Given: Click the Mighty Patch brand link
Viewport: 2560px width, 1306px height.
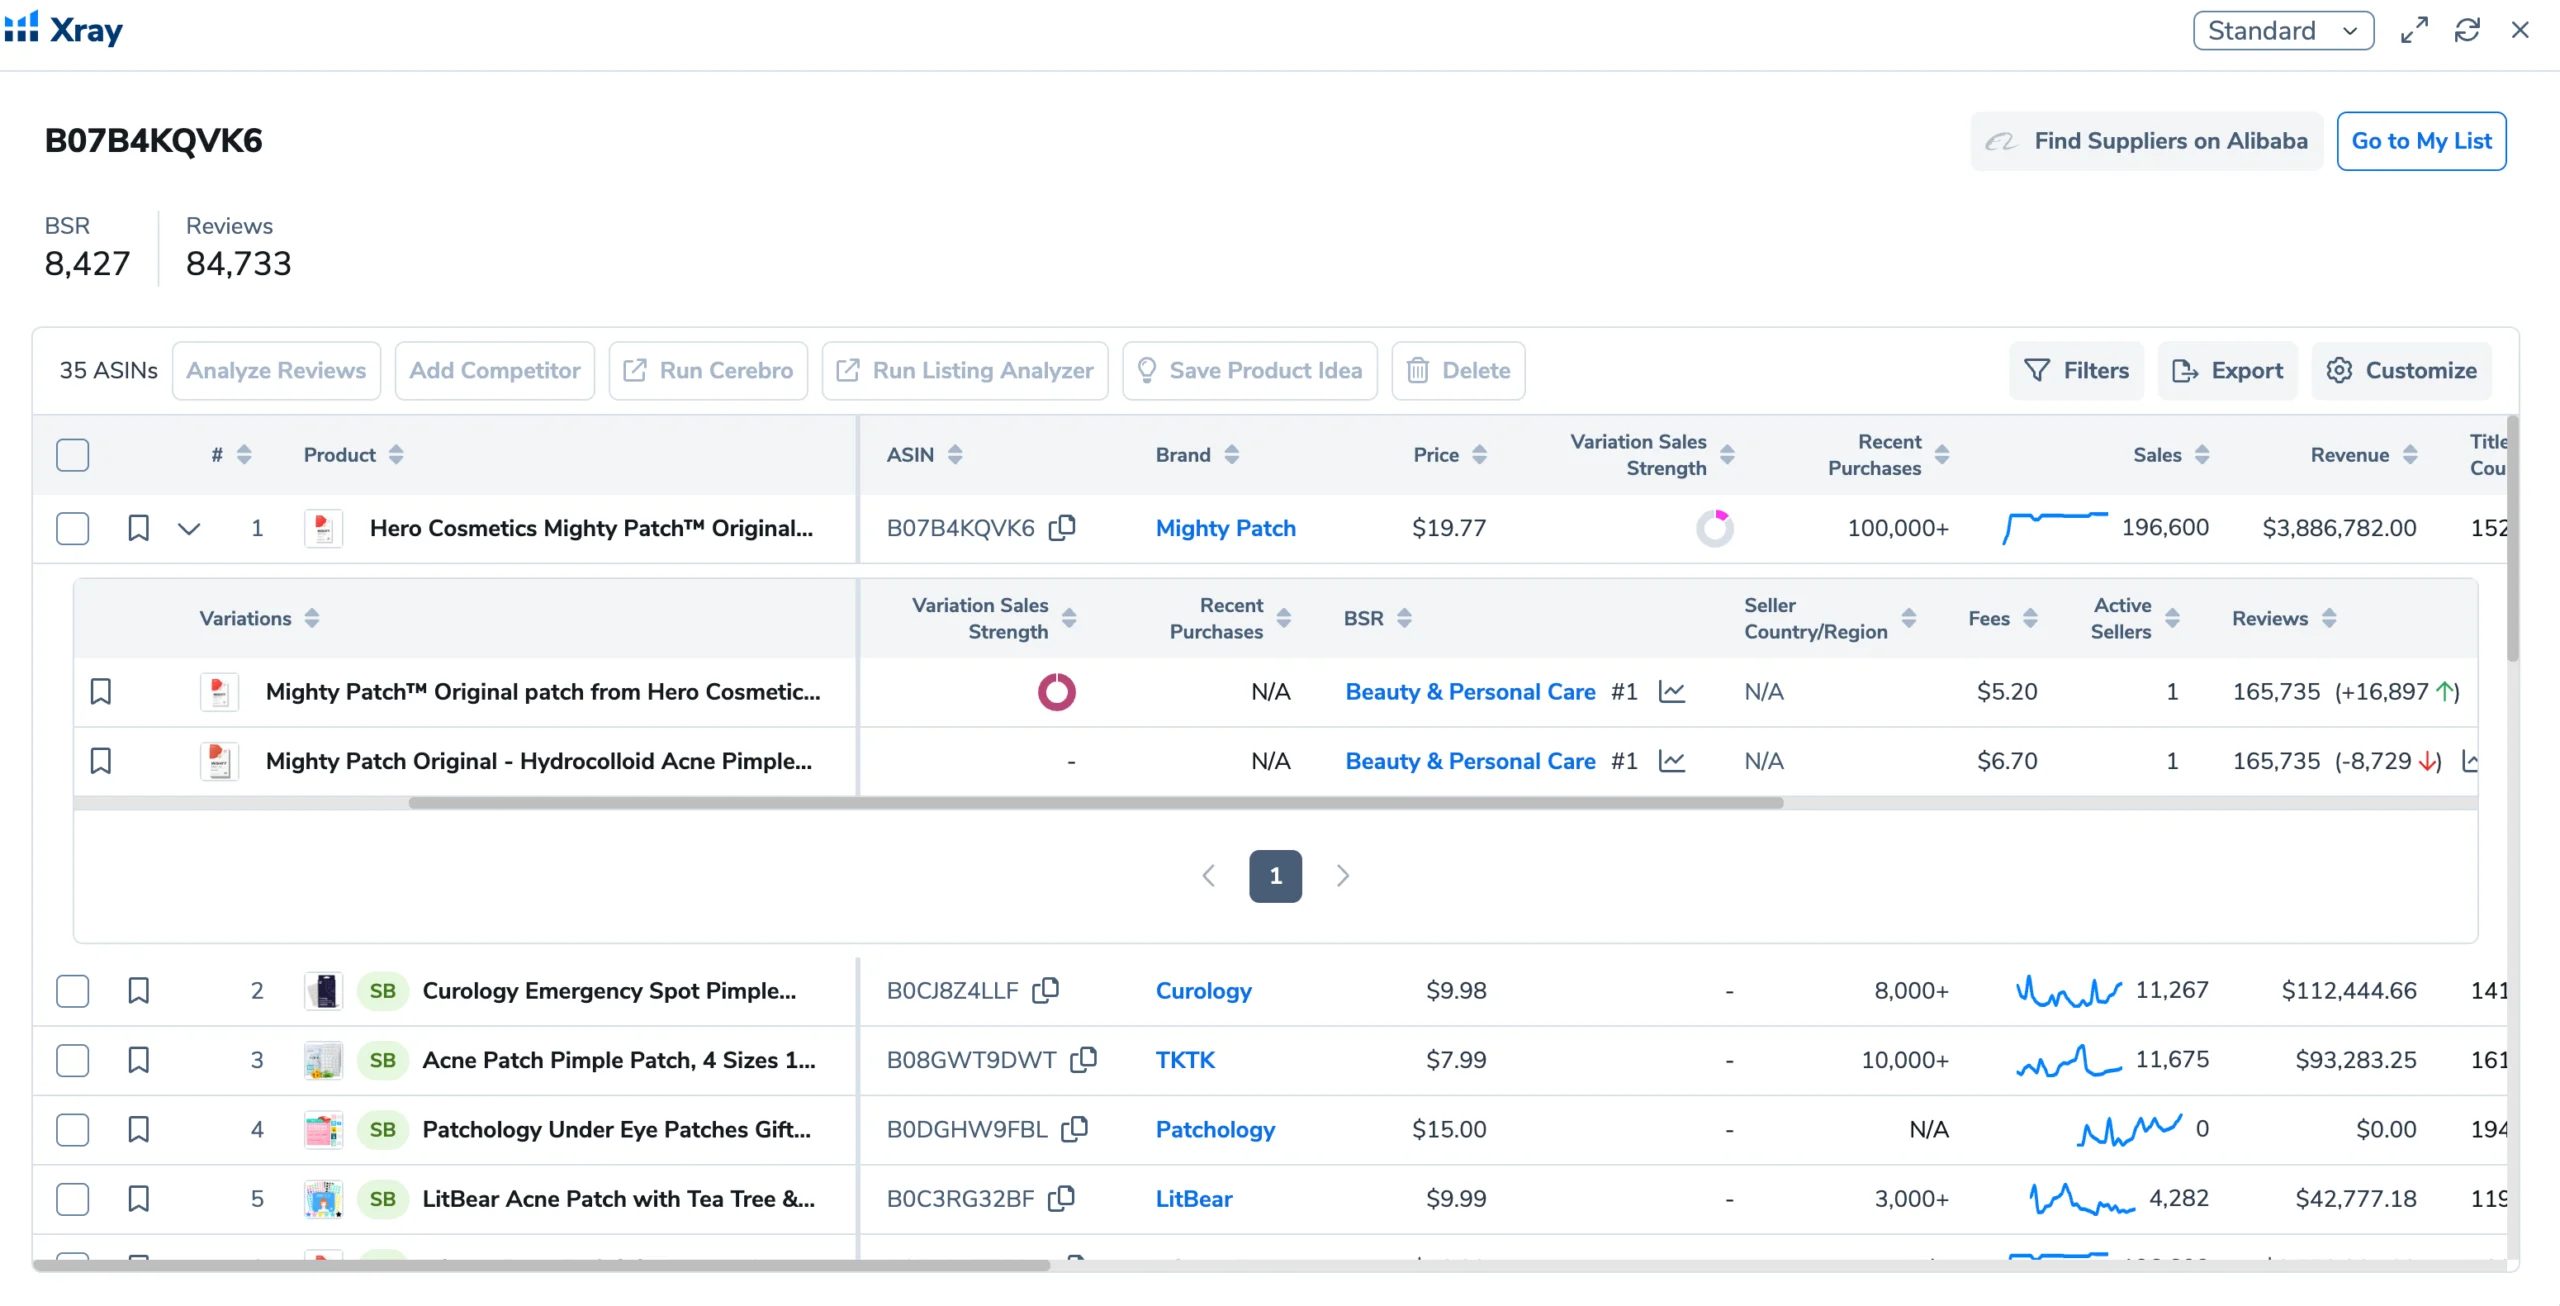Looking at the screenshot, I should (x=1226, y=528).
